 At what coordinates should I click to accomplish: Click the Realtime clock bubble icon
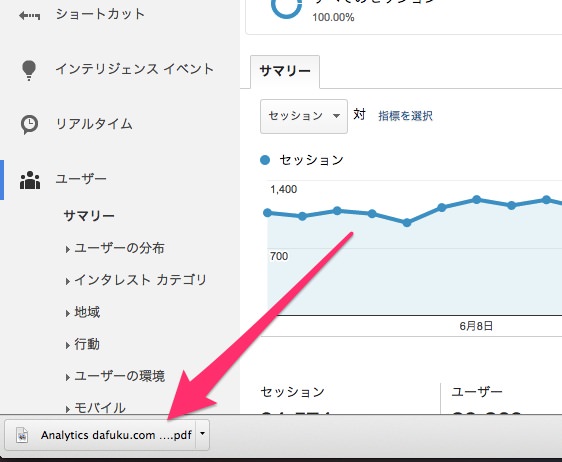[29, 124]
